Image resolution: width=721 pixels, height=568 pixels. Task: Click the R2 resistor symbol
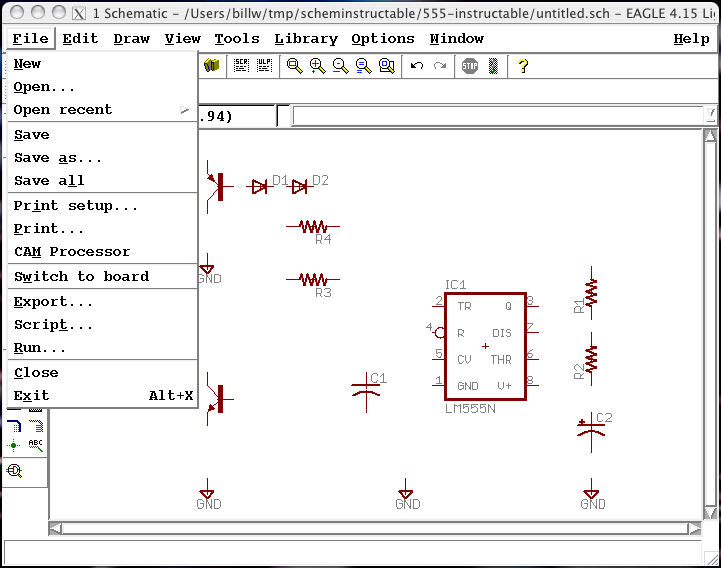[591, 359]
